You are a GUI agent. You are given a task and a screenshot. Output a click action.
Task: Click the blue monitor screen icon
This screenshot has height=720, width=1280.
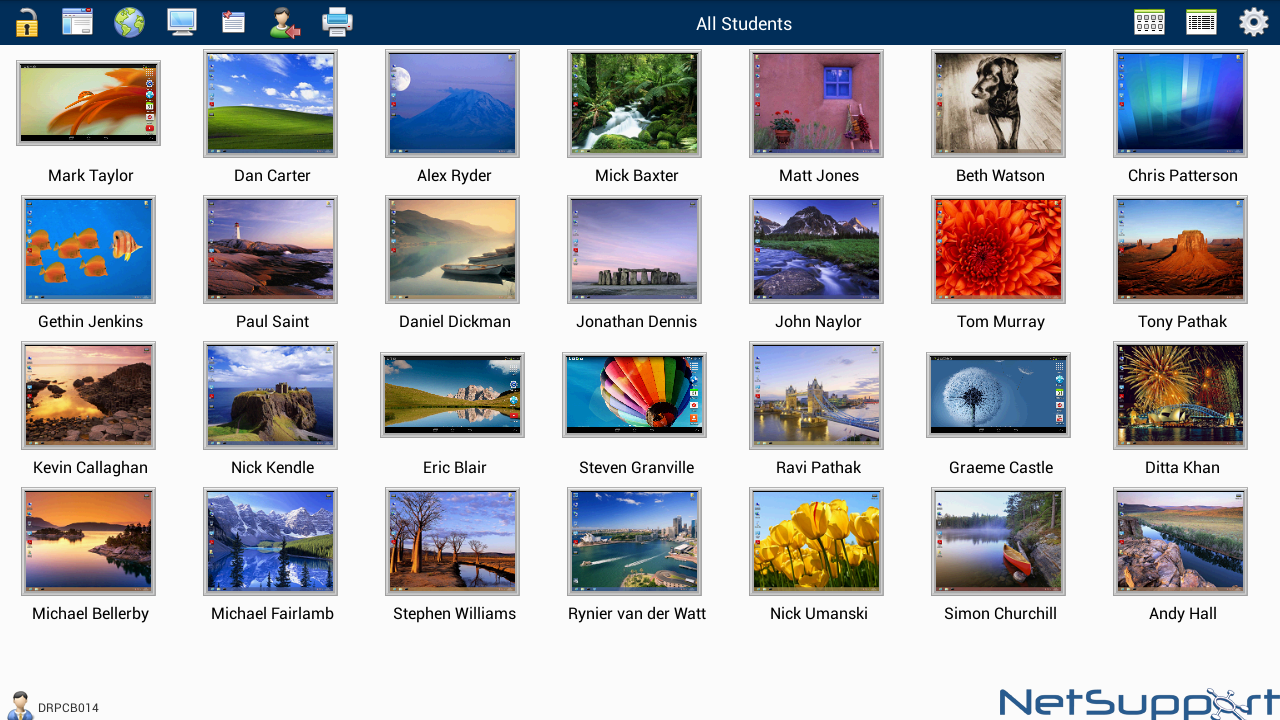[181, 22]
